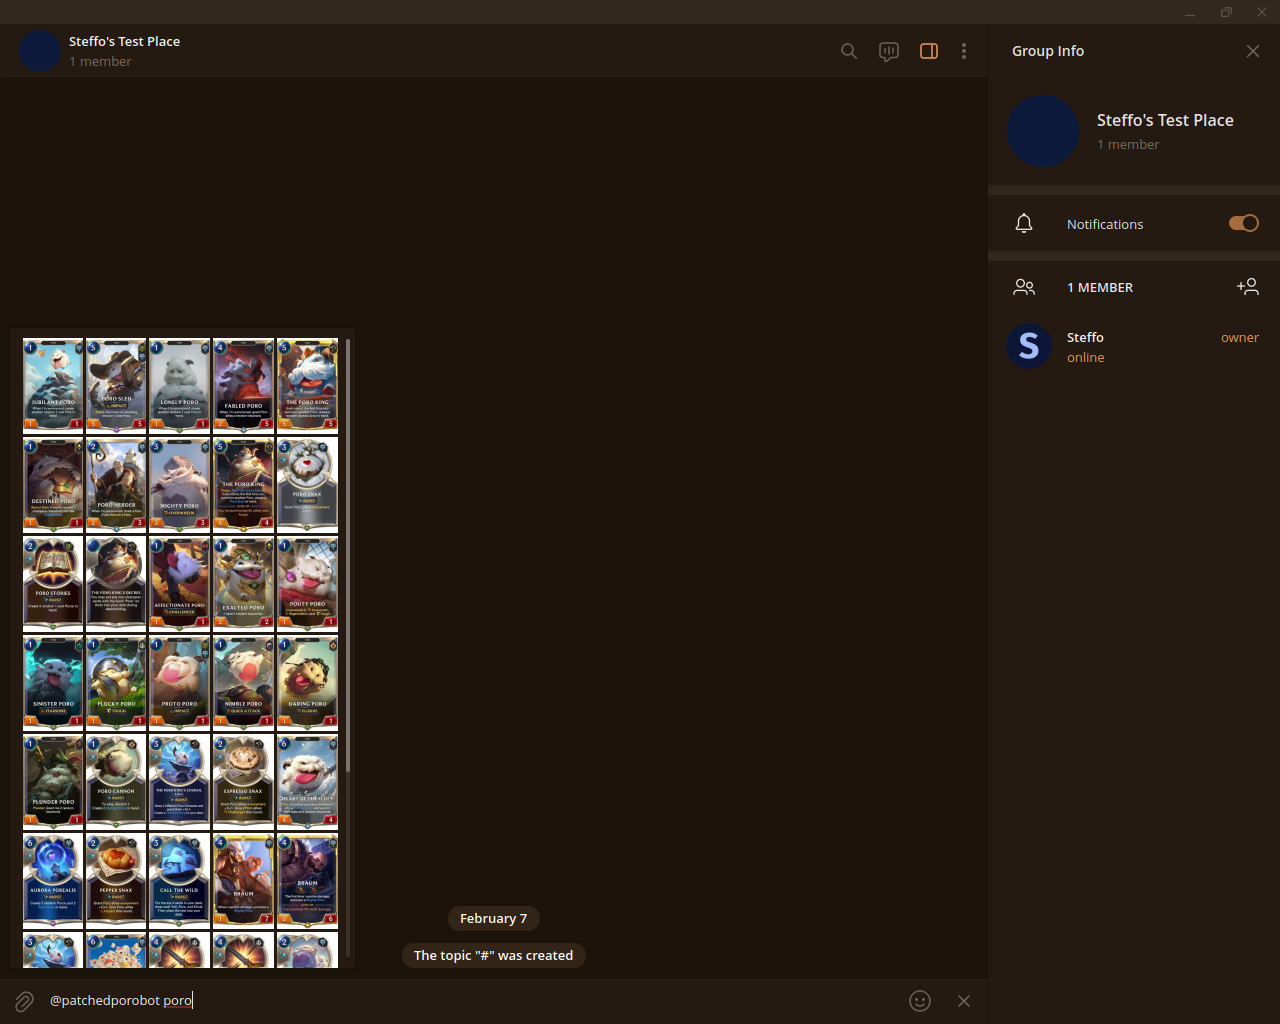1280x1024 pixels.
Task: Select the Espresso Snax card
Action: [x=243, y=781]
